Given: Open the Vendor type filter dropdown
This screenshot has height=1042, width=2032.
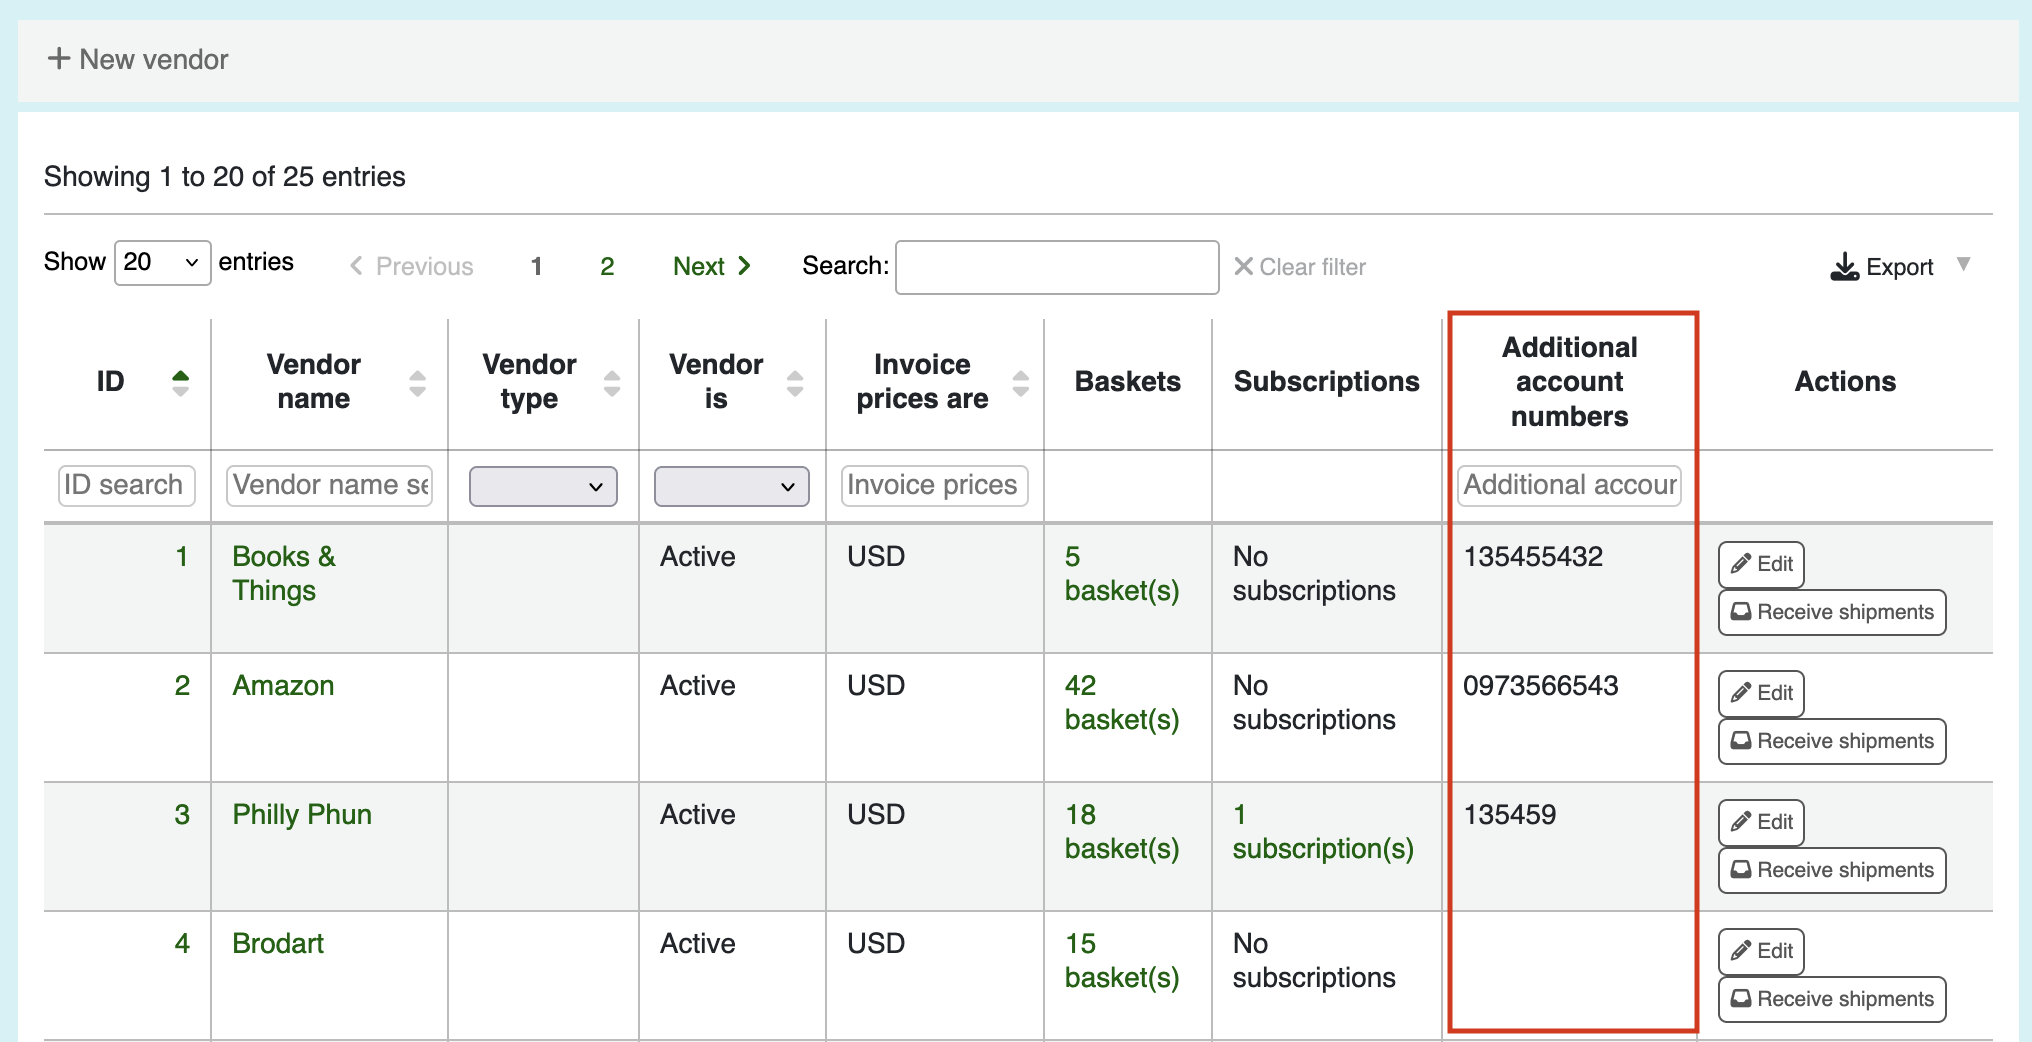Looking at the screenshot, I should coord(543,486).
